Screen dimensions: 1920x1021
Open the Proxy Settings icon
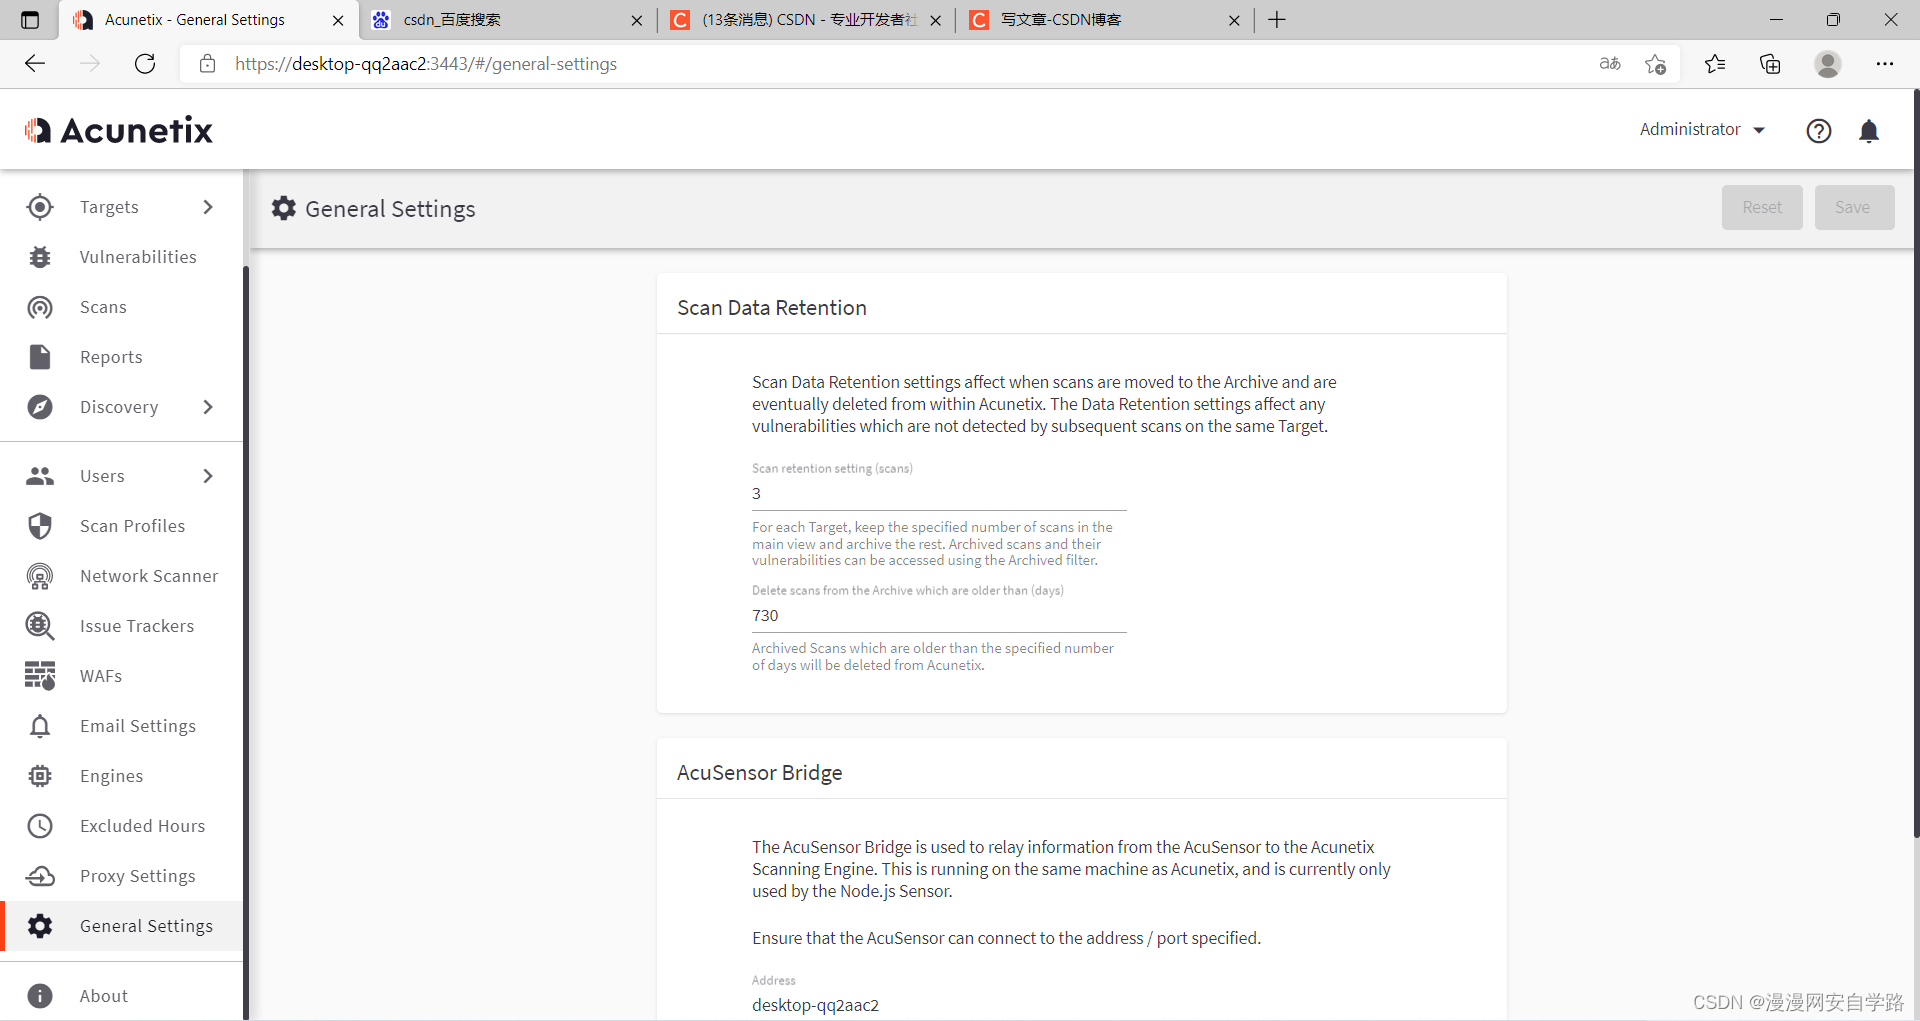[x=40, y=876]
